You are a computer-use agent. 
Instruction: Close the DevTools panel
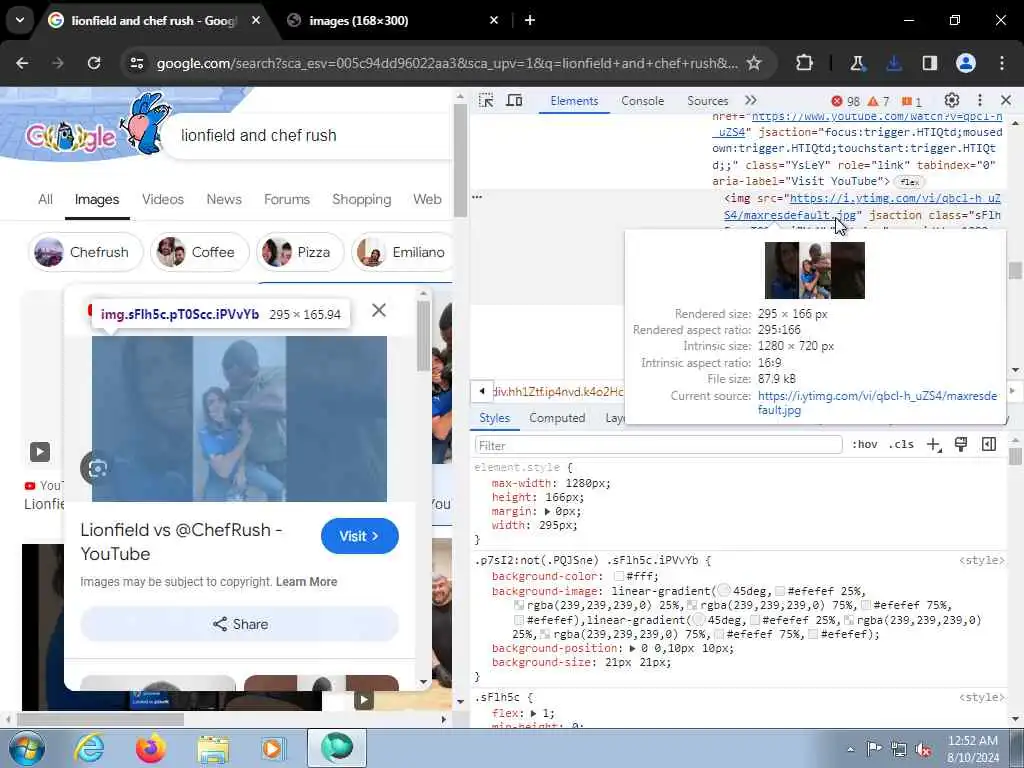(1006, 101)
